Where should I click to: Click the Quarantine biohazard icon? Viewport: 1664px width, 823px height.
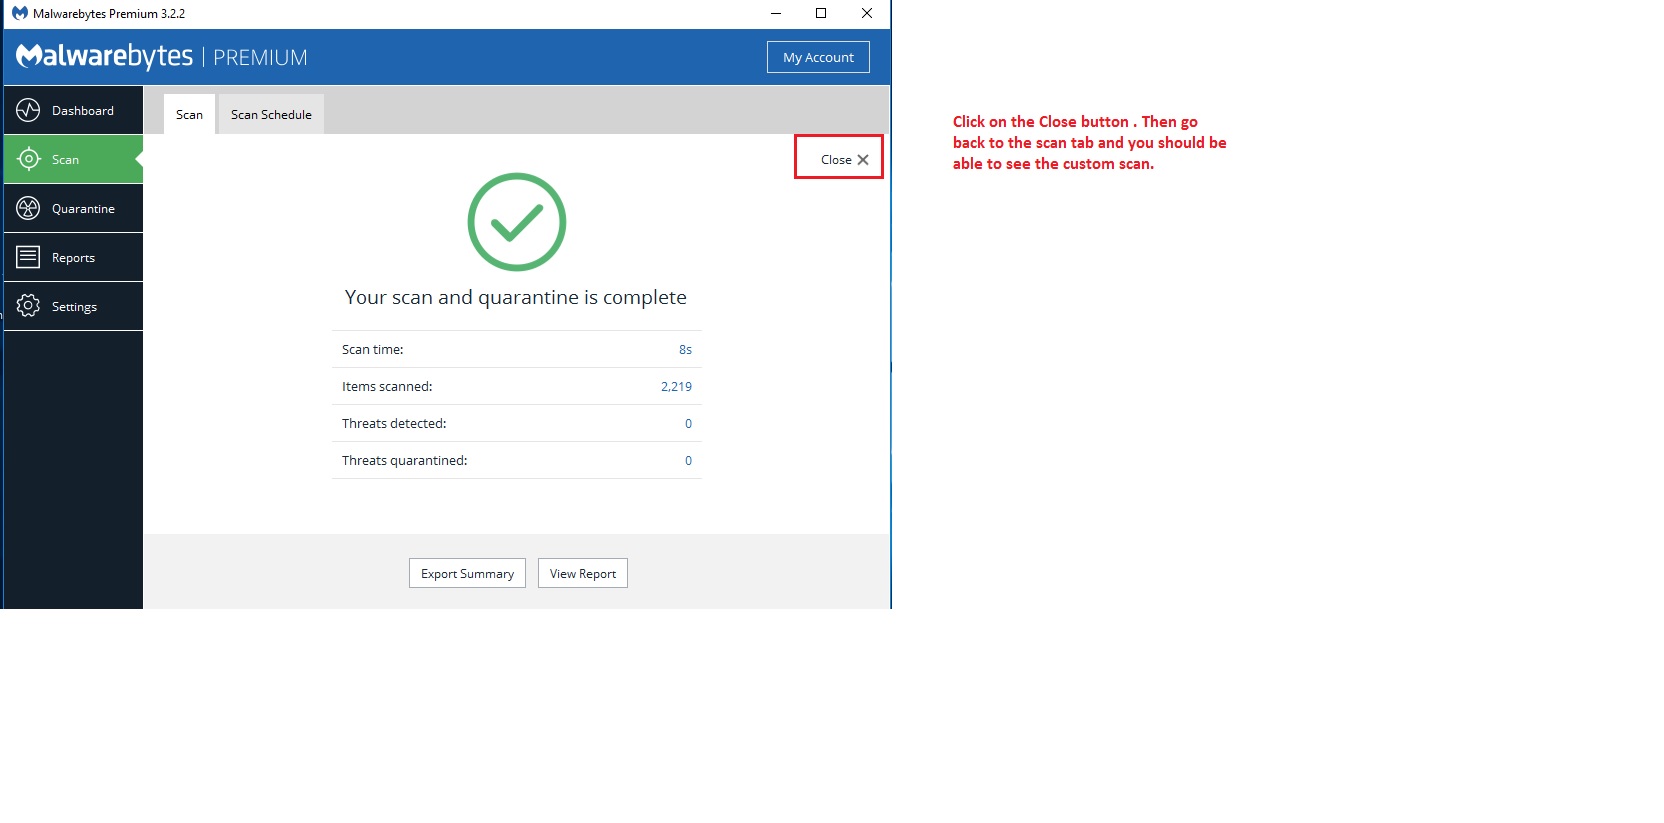[28, 208]
